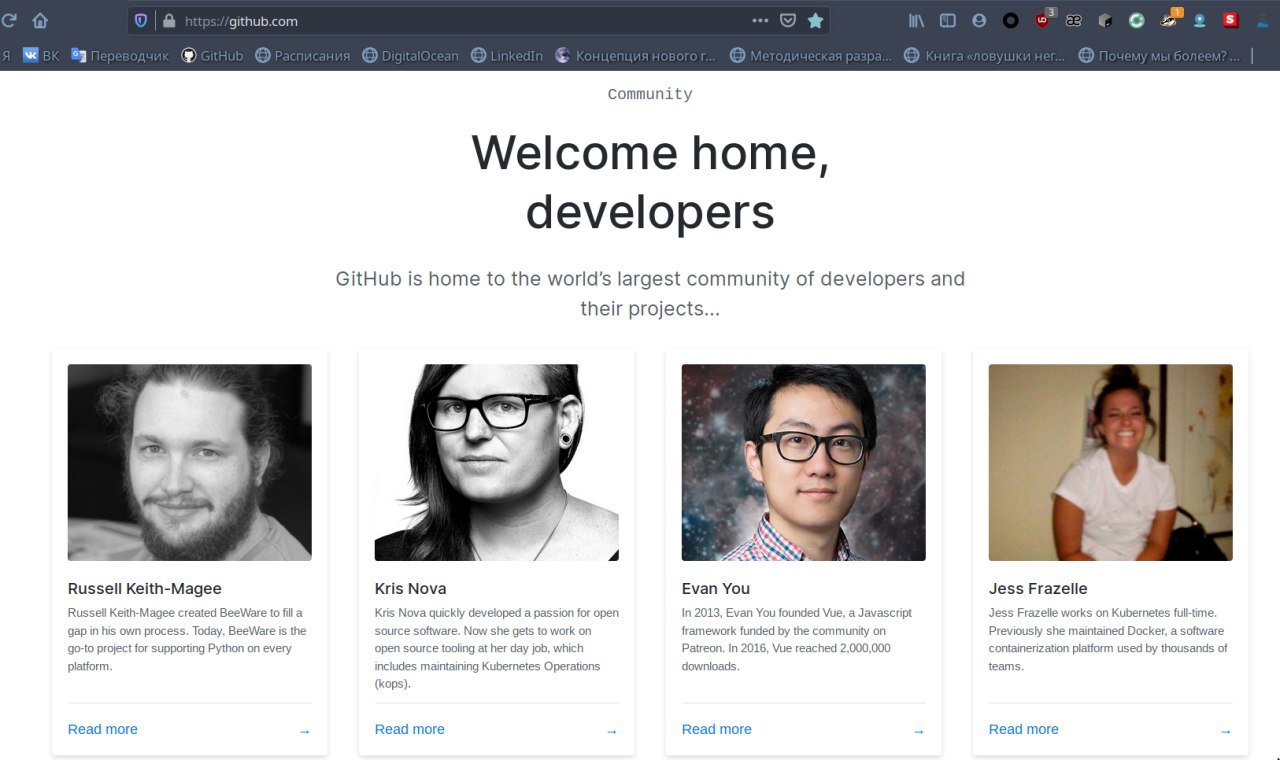
Task: Open the DigitalOcean bookmark
Action: [x=410, y=56]
